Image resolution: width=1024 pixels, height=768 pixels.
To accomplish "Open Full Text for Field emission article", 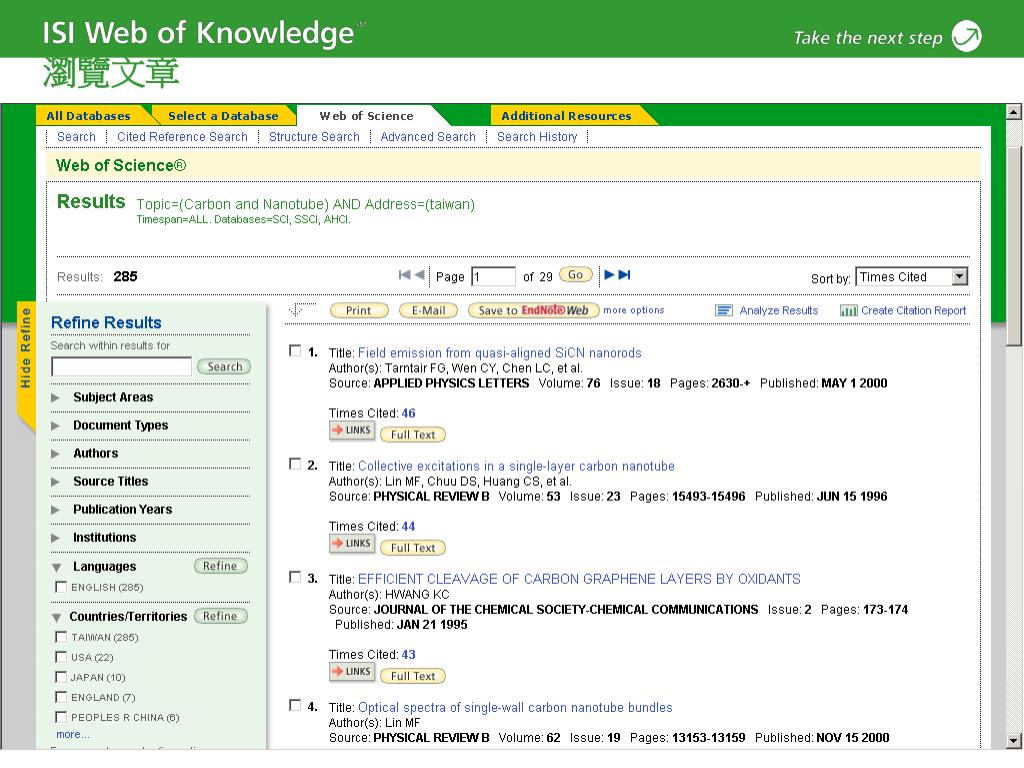I will (x=413, y=435).
